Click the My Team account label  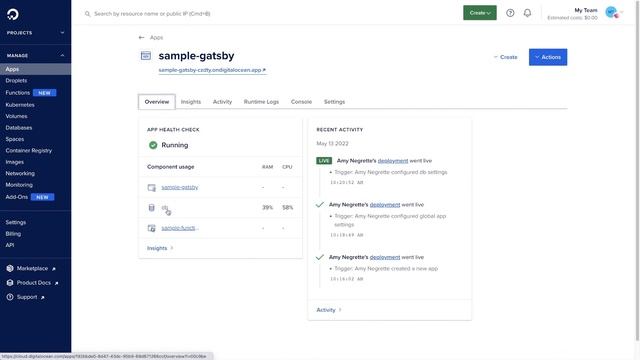(x=586, y=10)
